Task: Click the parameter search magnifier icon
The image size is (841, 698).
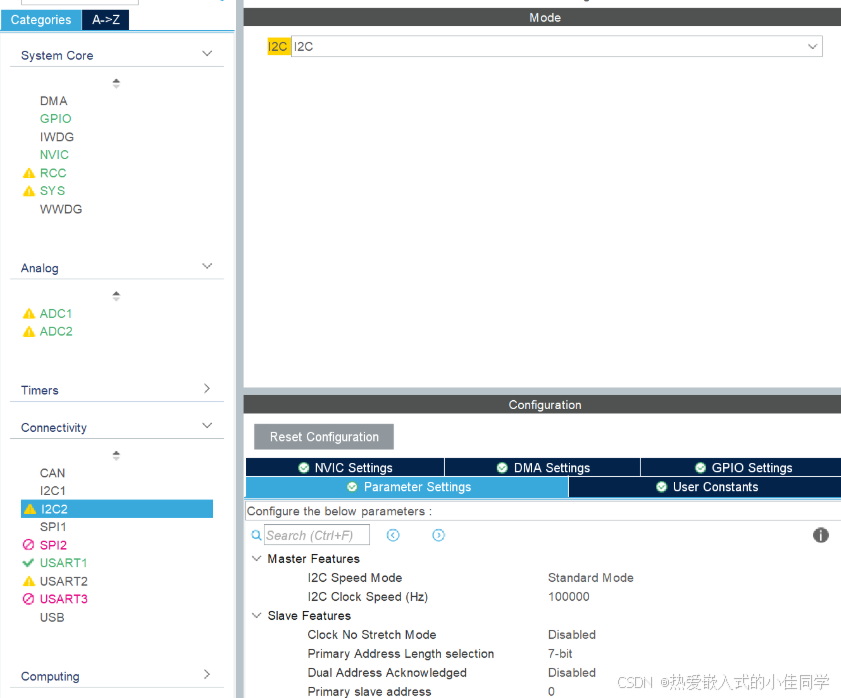Action: point(256,535)
